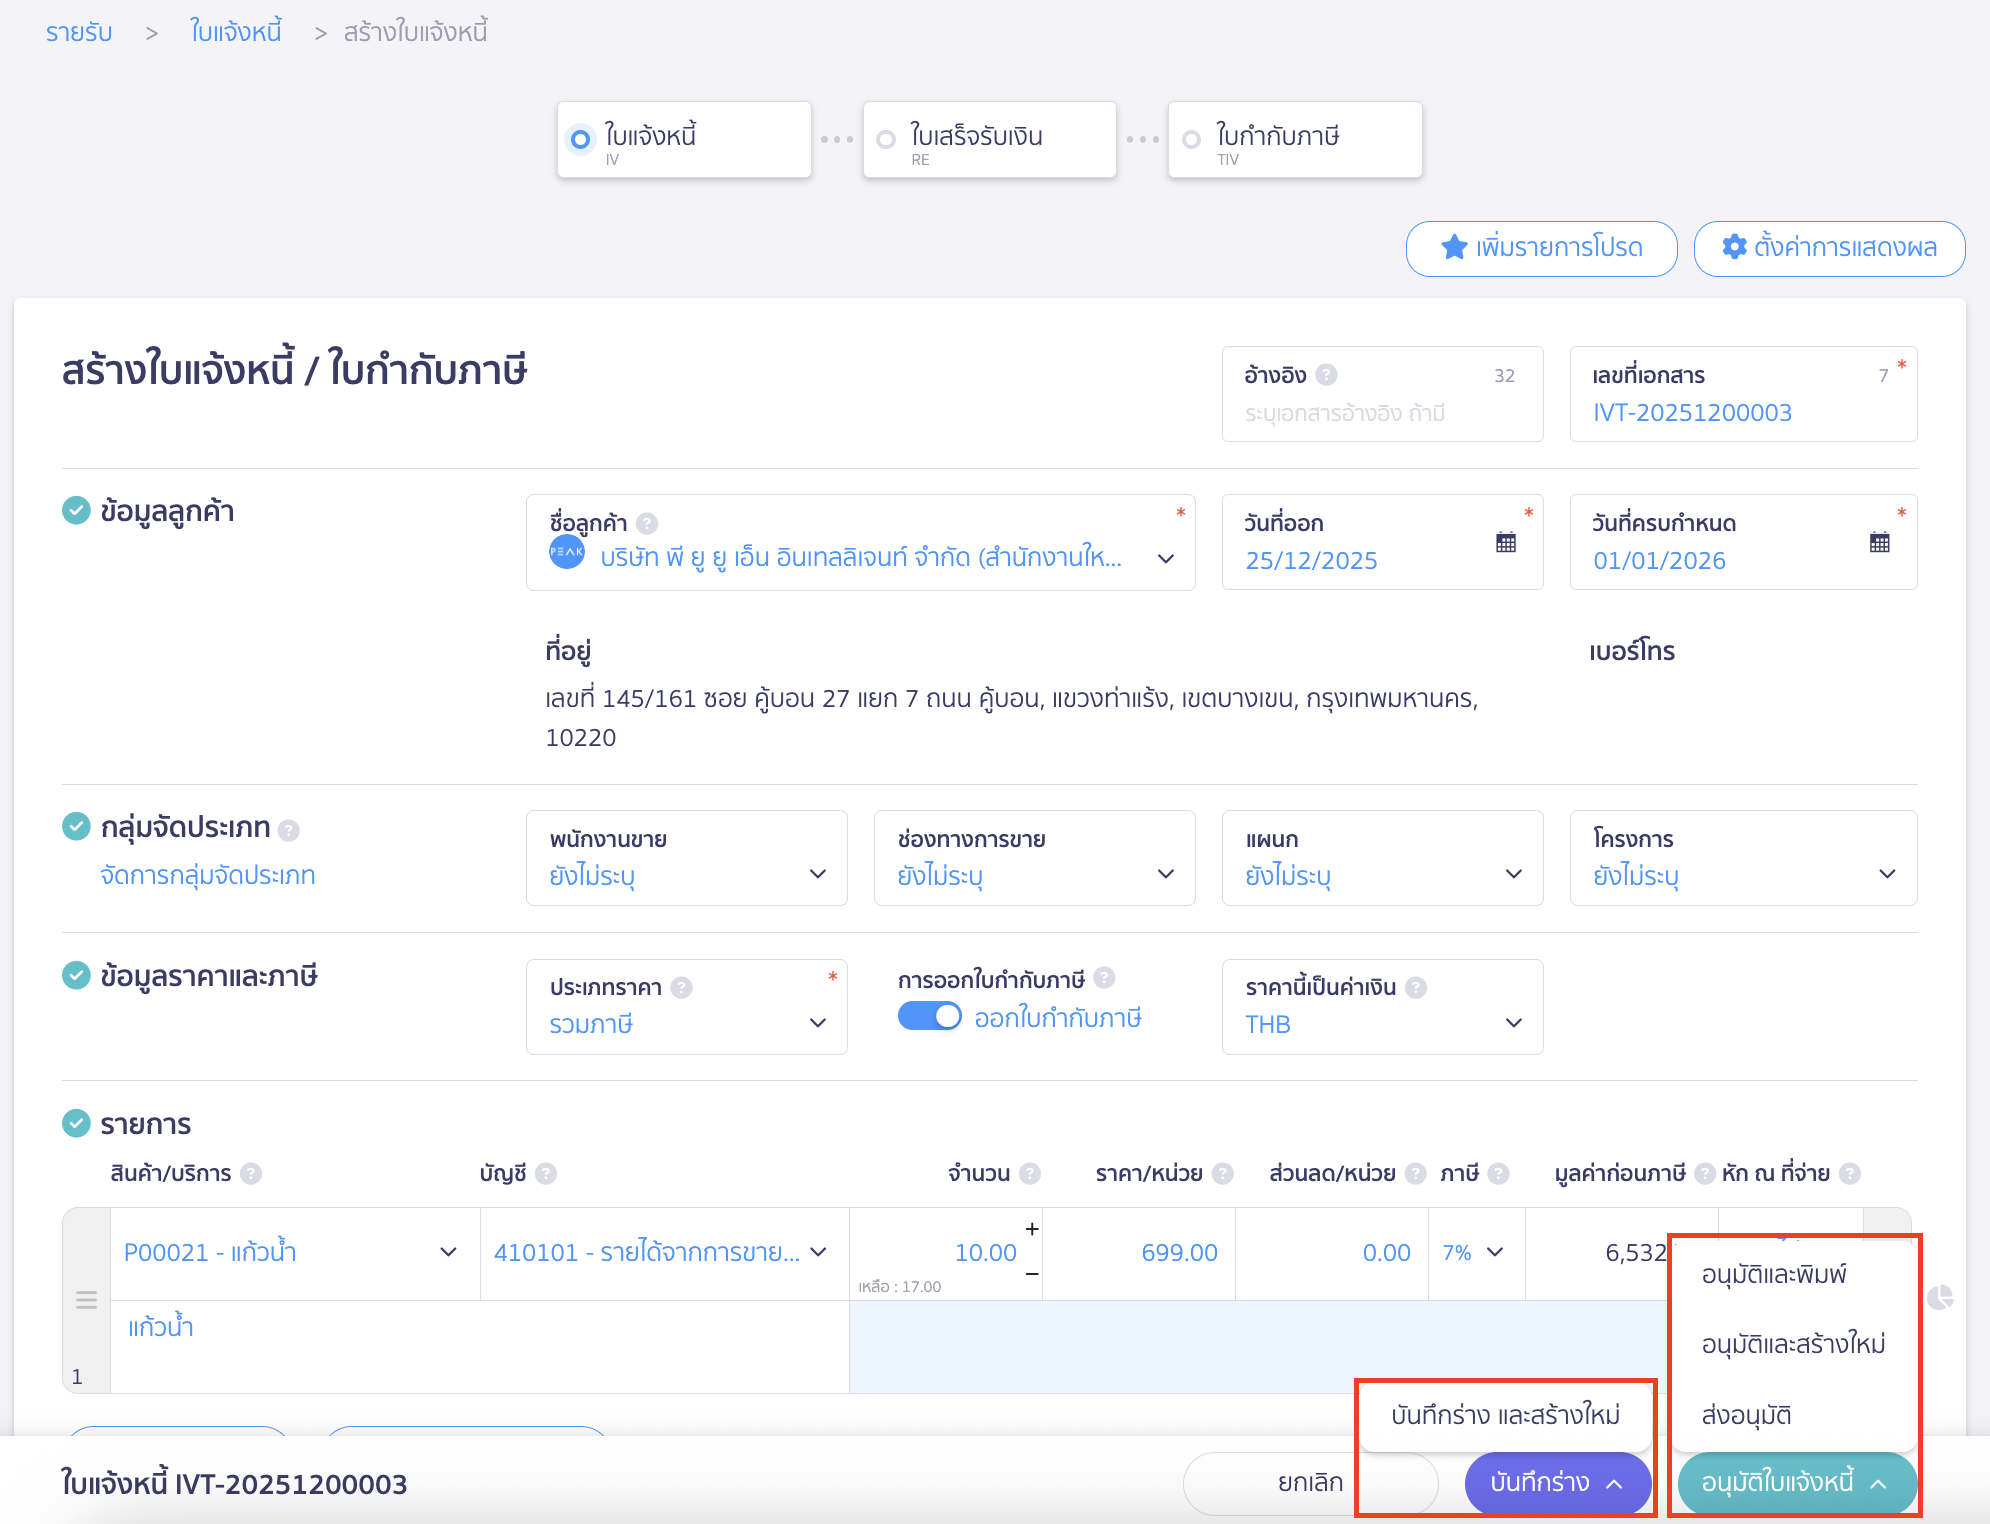Open the THB currency dropdown
The height and width of the screenshot is (1524, 1990).
pyautogui.click(x=1382, y=1008)
